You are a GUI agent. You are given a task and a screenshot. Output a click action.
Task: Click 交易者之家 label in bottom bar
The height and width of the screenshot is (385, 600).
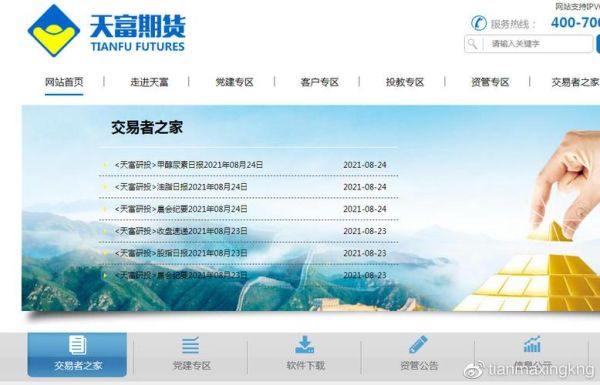tap(78, 365)
